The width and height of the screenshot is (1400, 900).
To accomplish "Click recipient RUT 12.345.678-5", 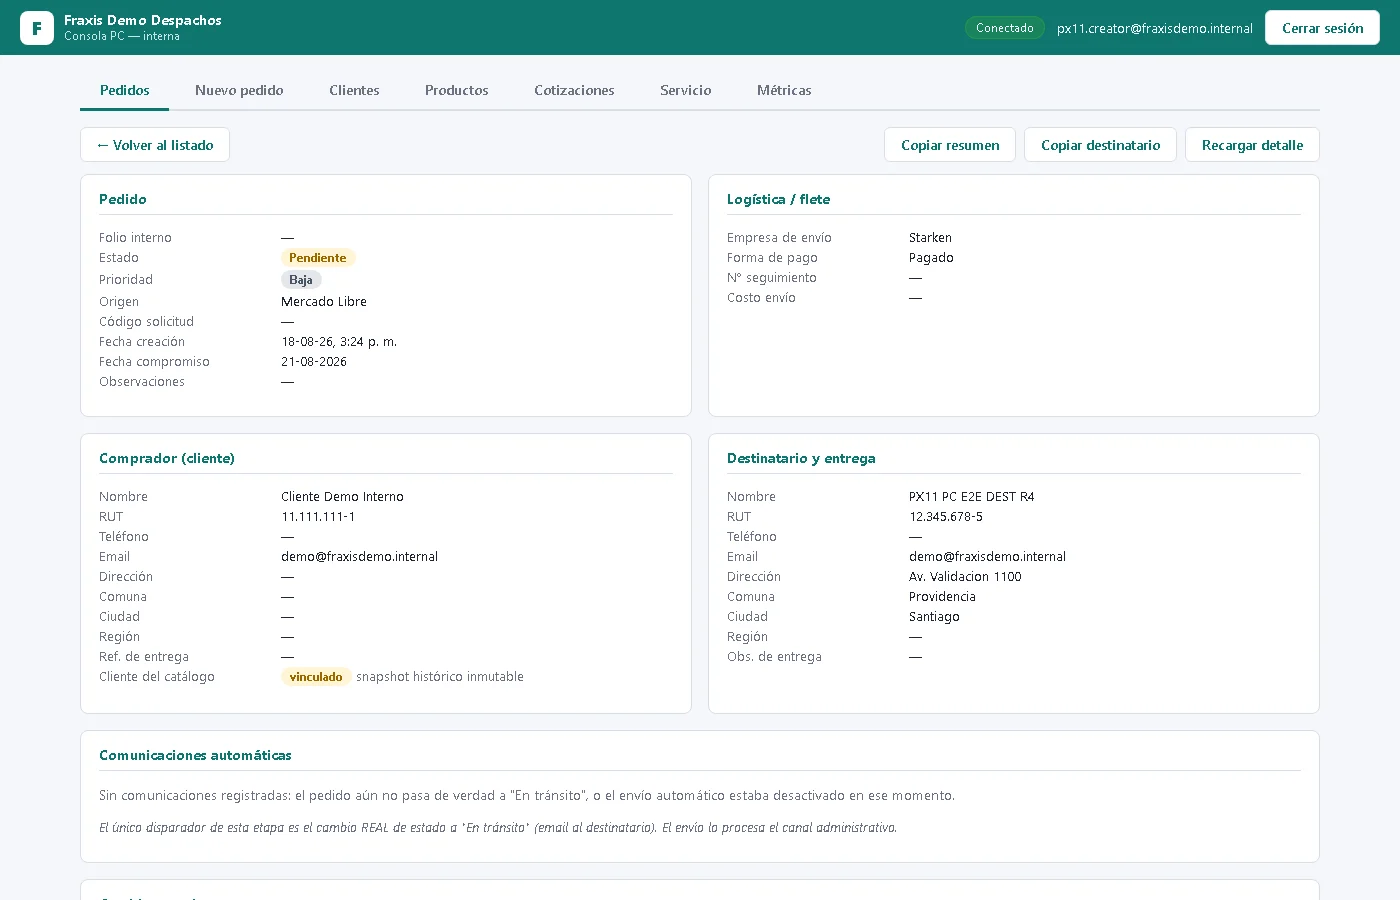I will [x=946, y=517].
